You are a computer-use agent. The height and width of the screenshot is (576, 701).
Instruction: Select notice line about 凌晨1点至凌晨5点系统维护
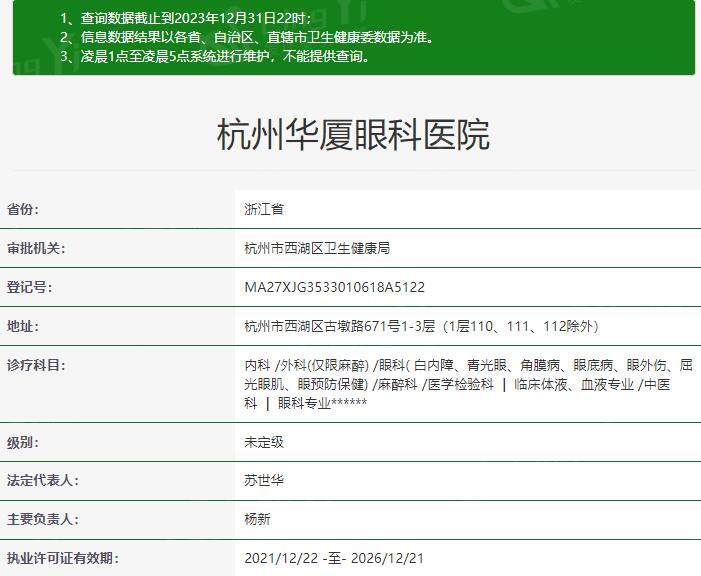pos(215,56)
